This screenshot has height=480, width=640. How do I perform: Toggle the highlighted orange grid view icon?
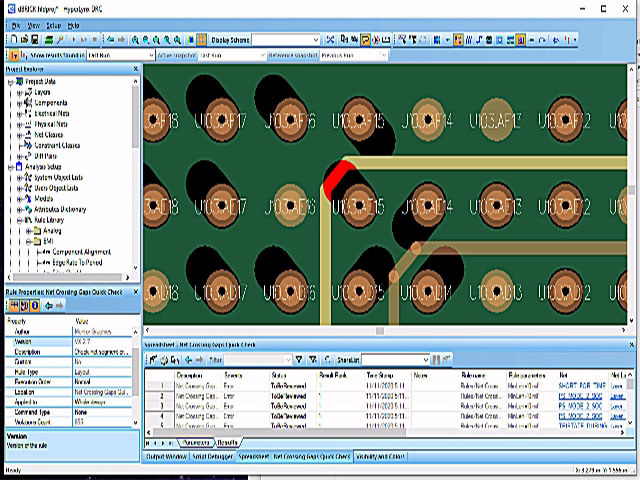pyautogui.click(x=202, y=40)
